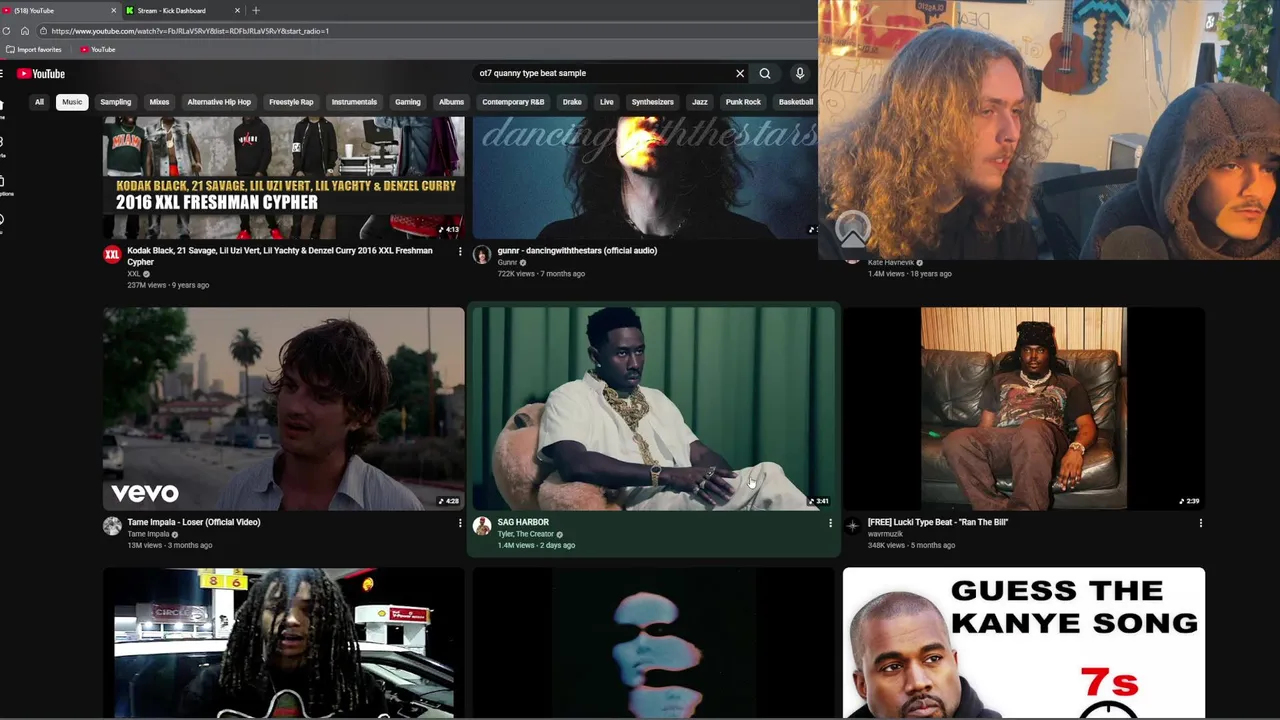Open more options for SAG HARBOR
The image size is (1280, 720).
point(830,522)
